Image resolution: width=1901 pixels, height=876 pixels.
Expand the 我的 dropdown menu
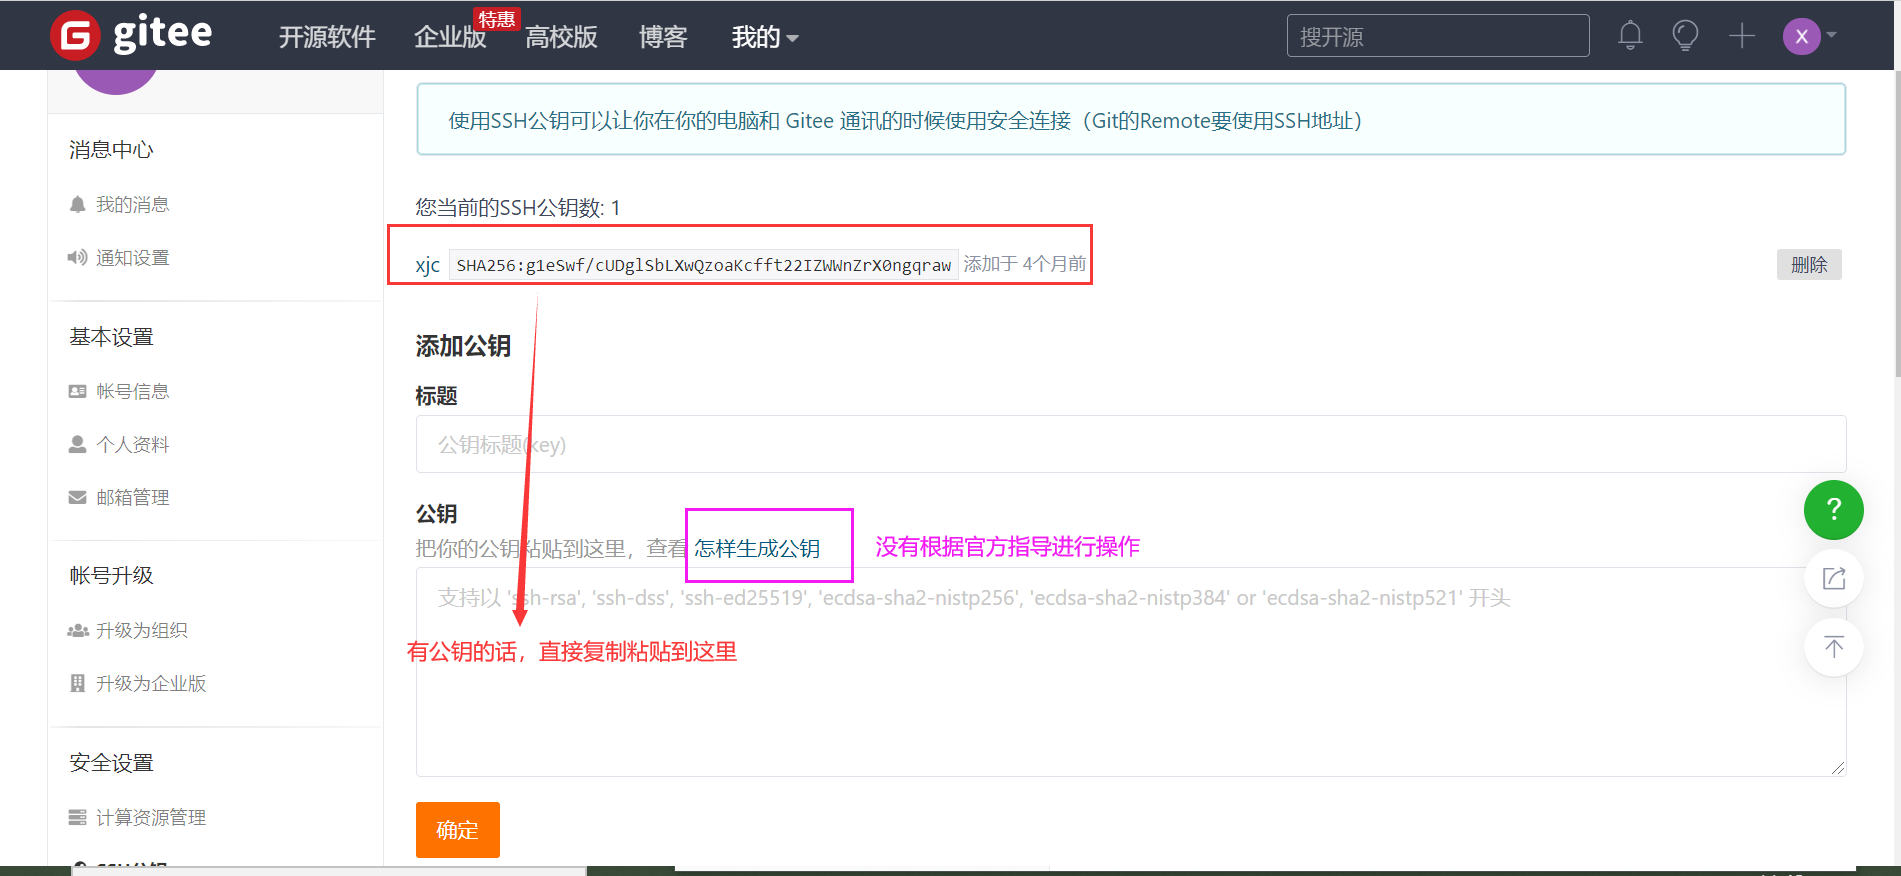(x=765, y=37)
